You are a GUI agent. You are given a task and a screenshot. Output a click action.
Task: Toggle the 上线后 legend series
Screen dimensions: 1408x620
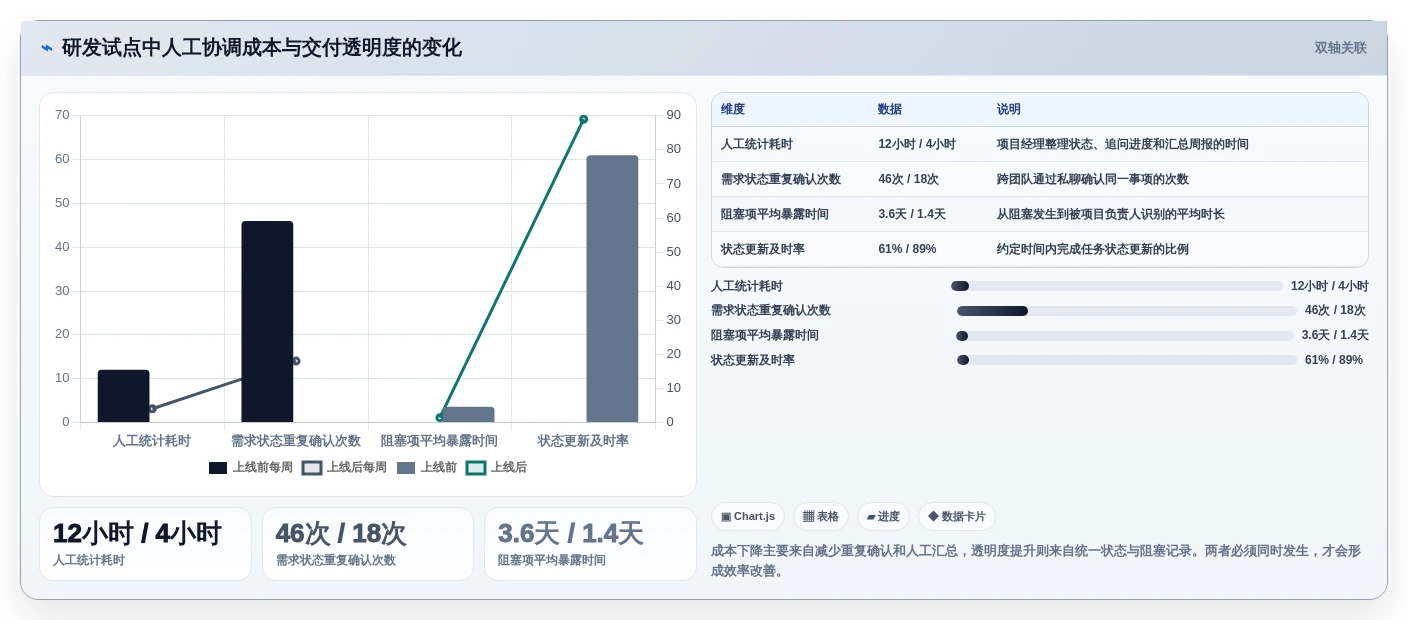pyautogui.click(x=497, y=468)
